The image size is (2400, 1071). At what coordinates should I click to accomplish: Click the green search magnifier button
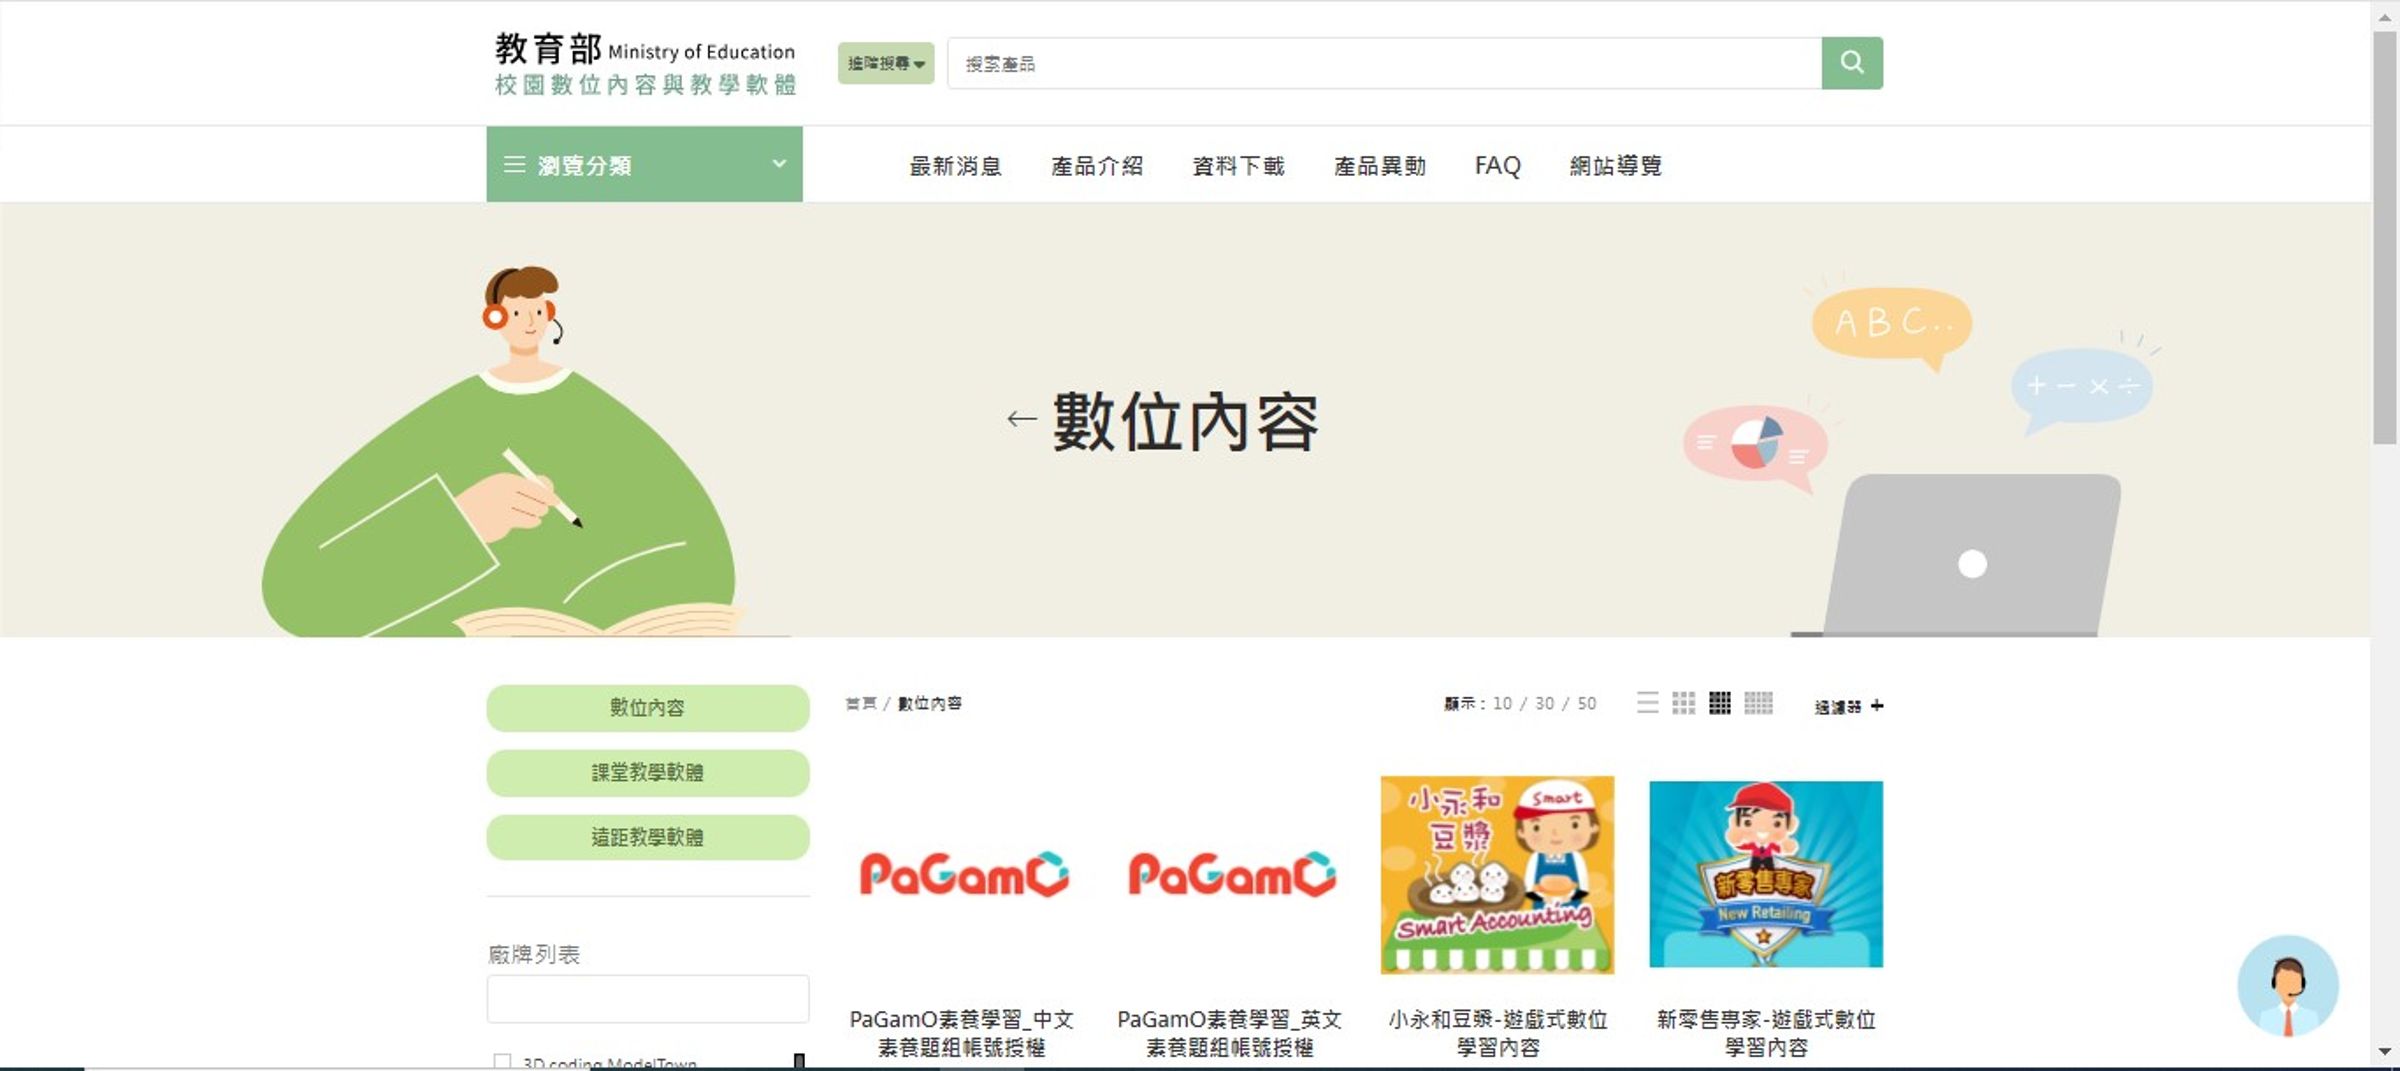pyautogui.click(x=1851, y=63)
